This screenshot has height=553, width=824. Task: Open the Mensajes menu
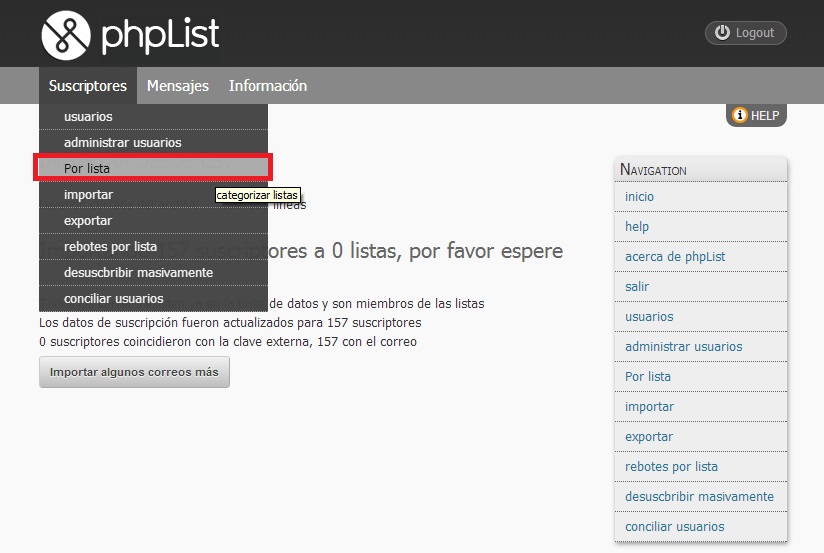178,86
